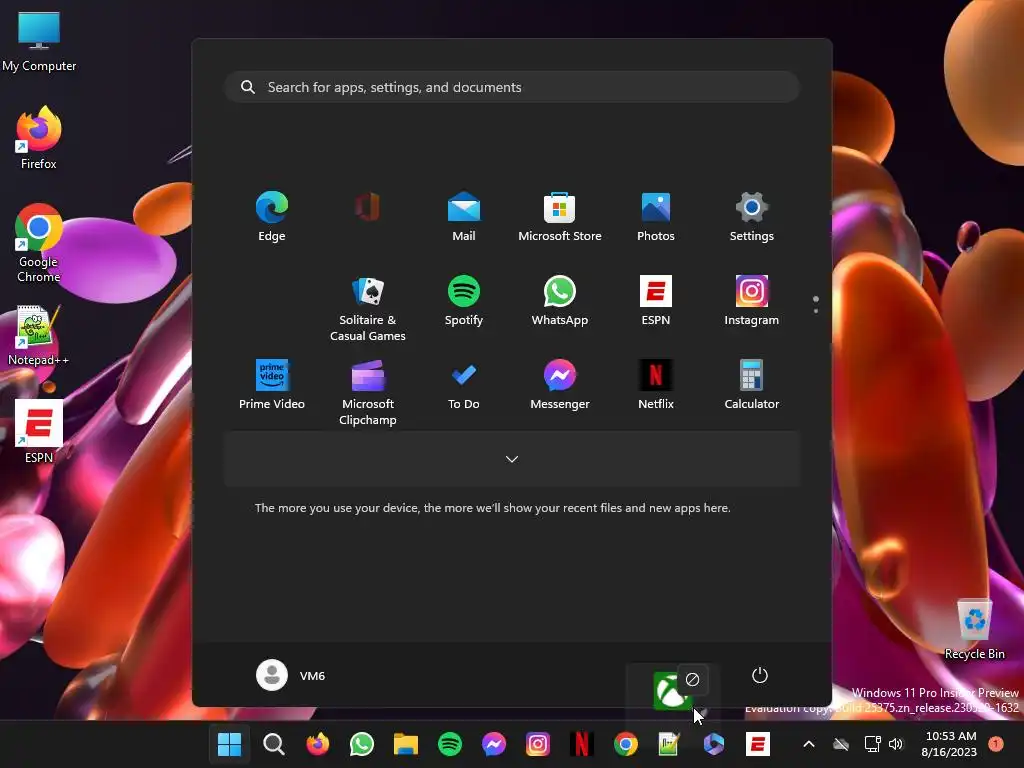This screenshot has height=768, width=1024.
Task: Open notification badge in tray
Action: [x=996, y=744]
